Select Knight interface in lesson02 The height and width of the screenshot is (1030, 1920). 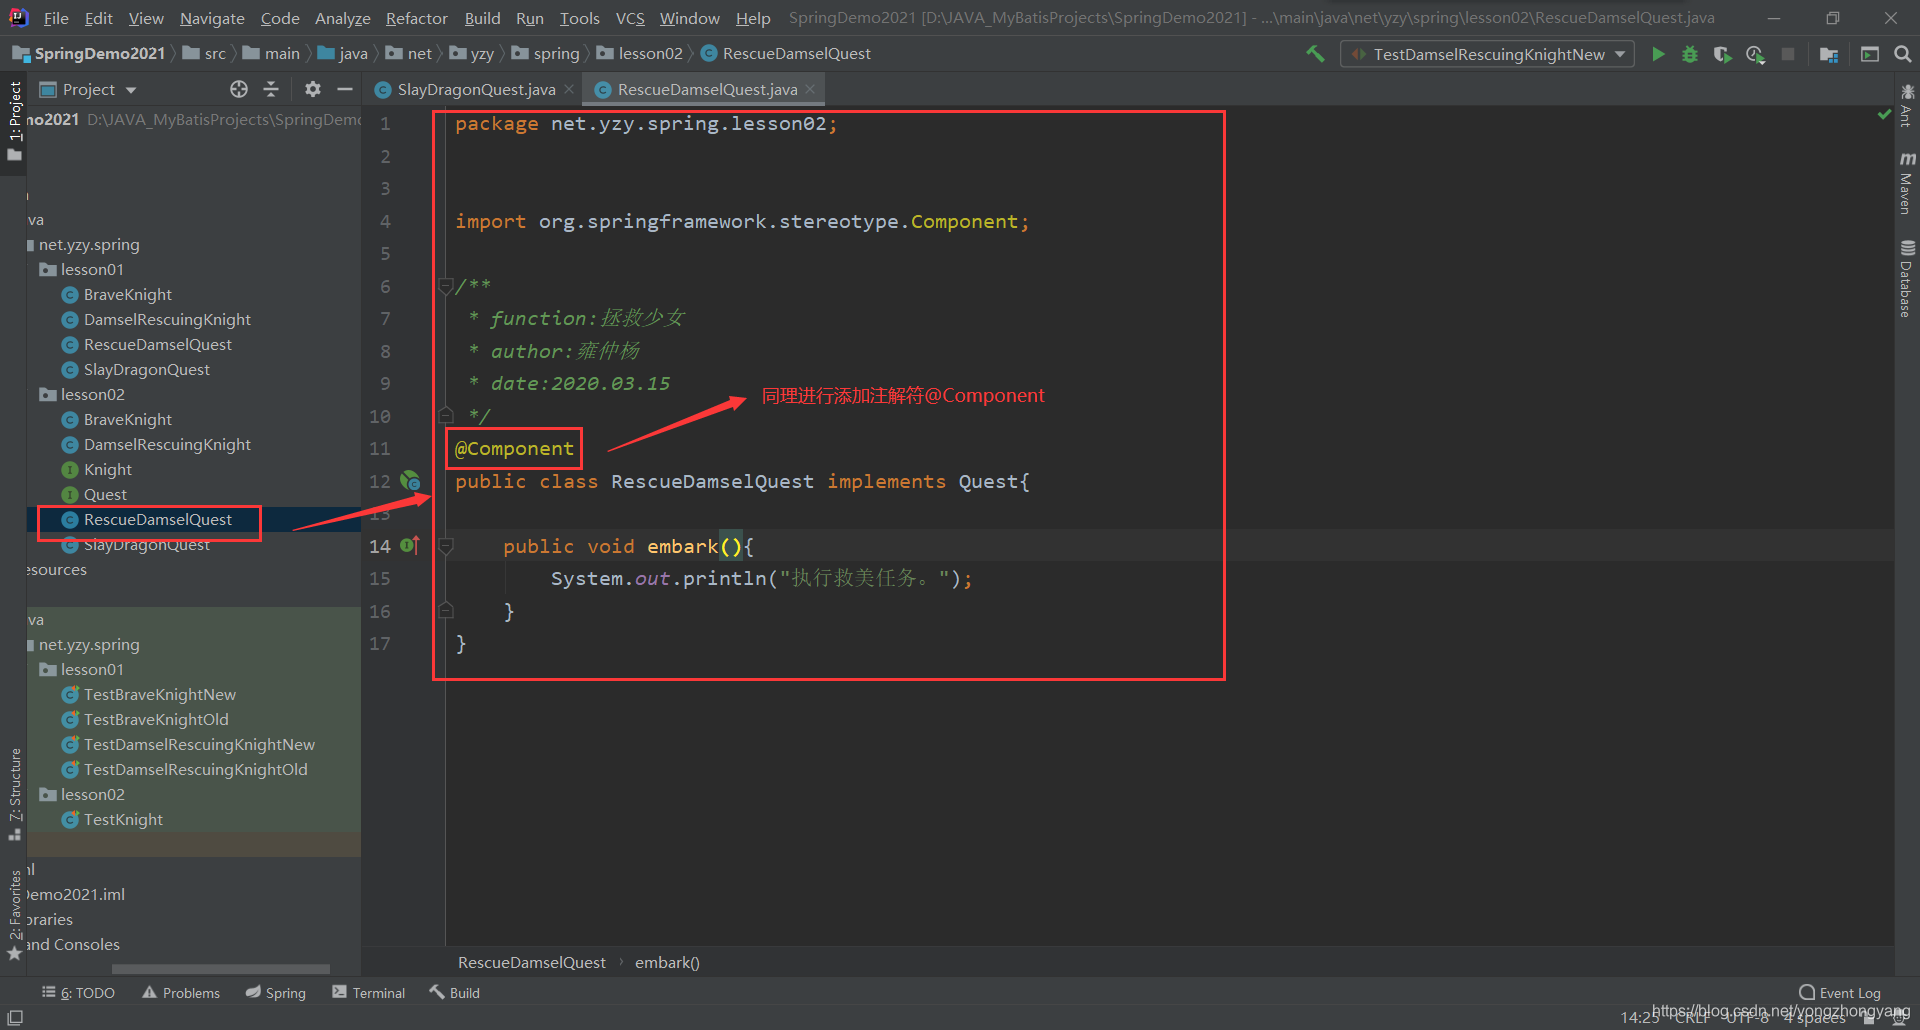click(x=97, y=470)
